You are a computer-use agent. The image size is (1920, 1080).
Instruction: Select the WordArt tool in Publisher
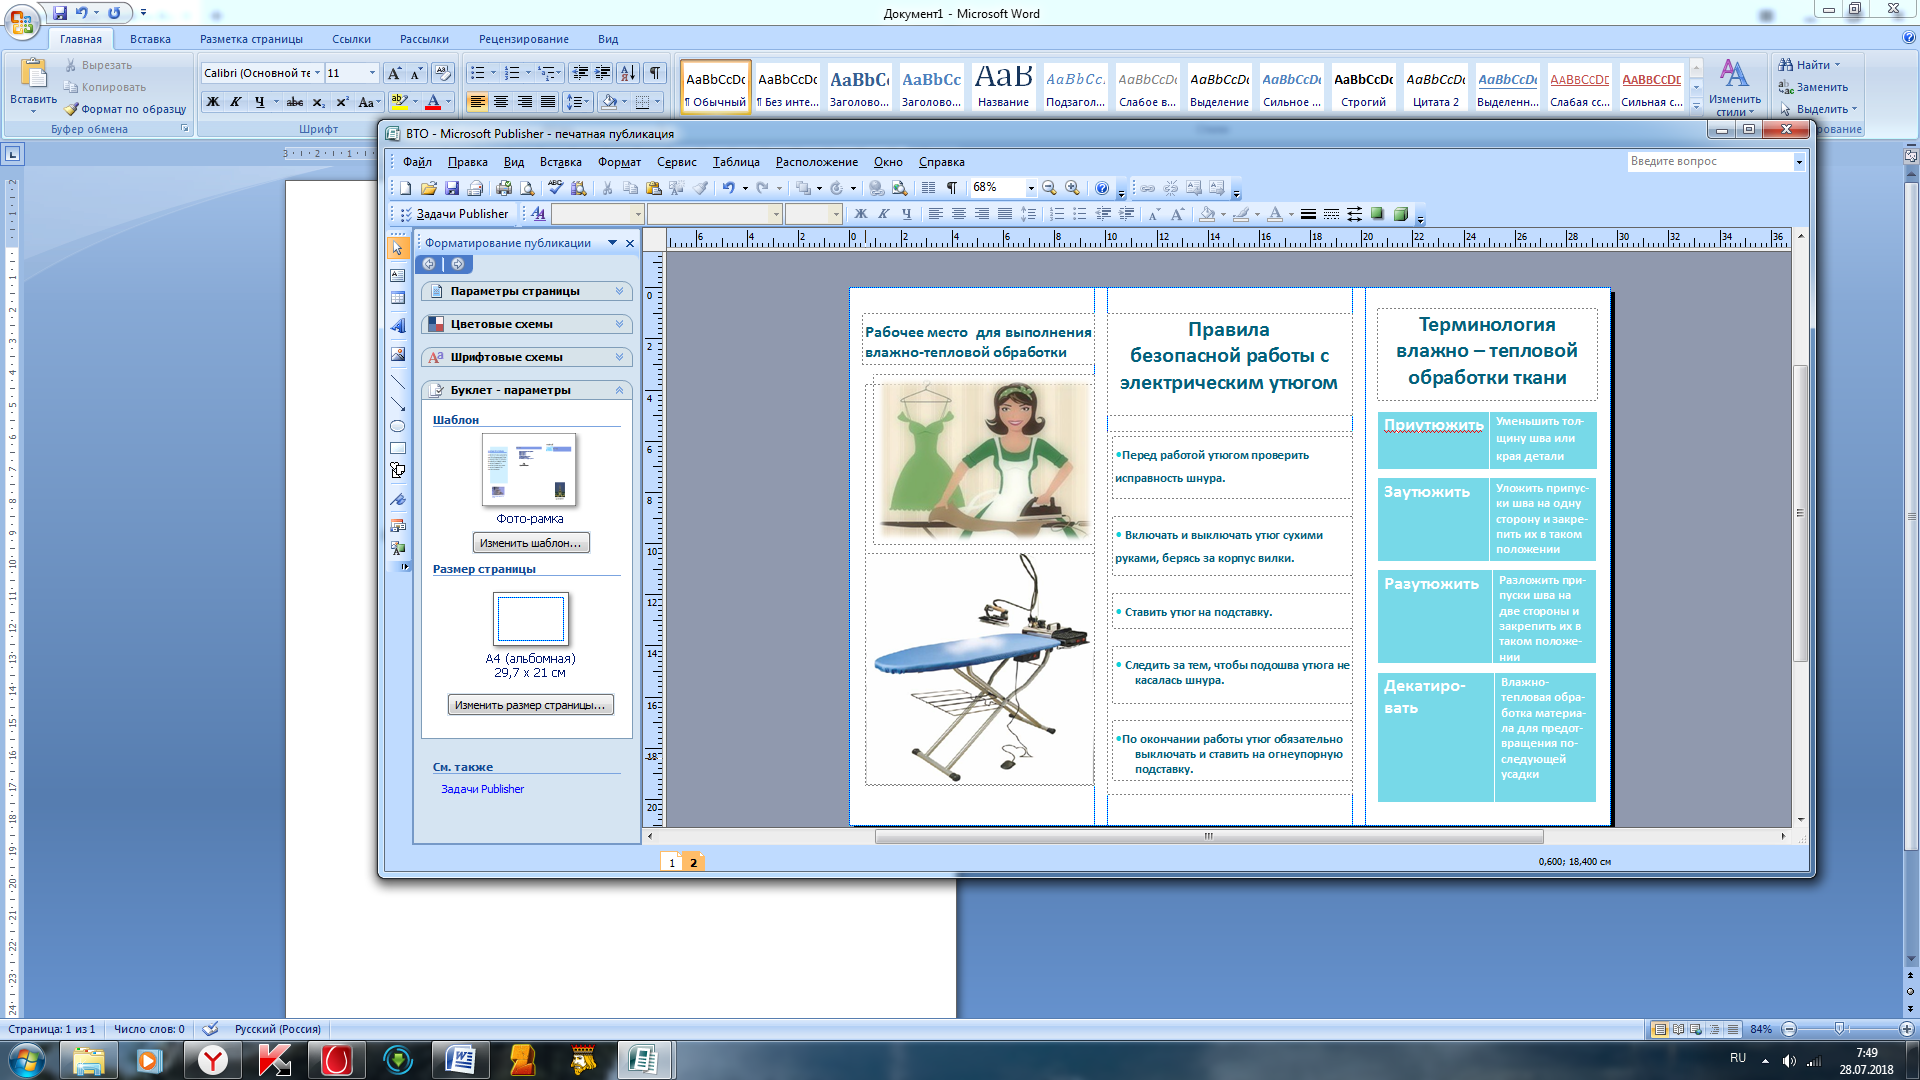click(398, 326)
